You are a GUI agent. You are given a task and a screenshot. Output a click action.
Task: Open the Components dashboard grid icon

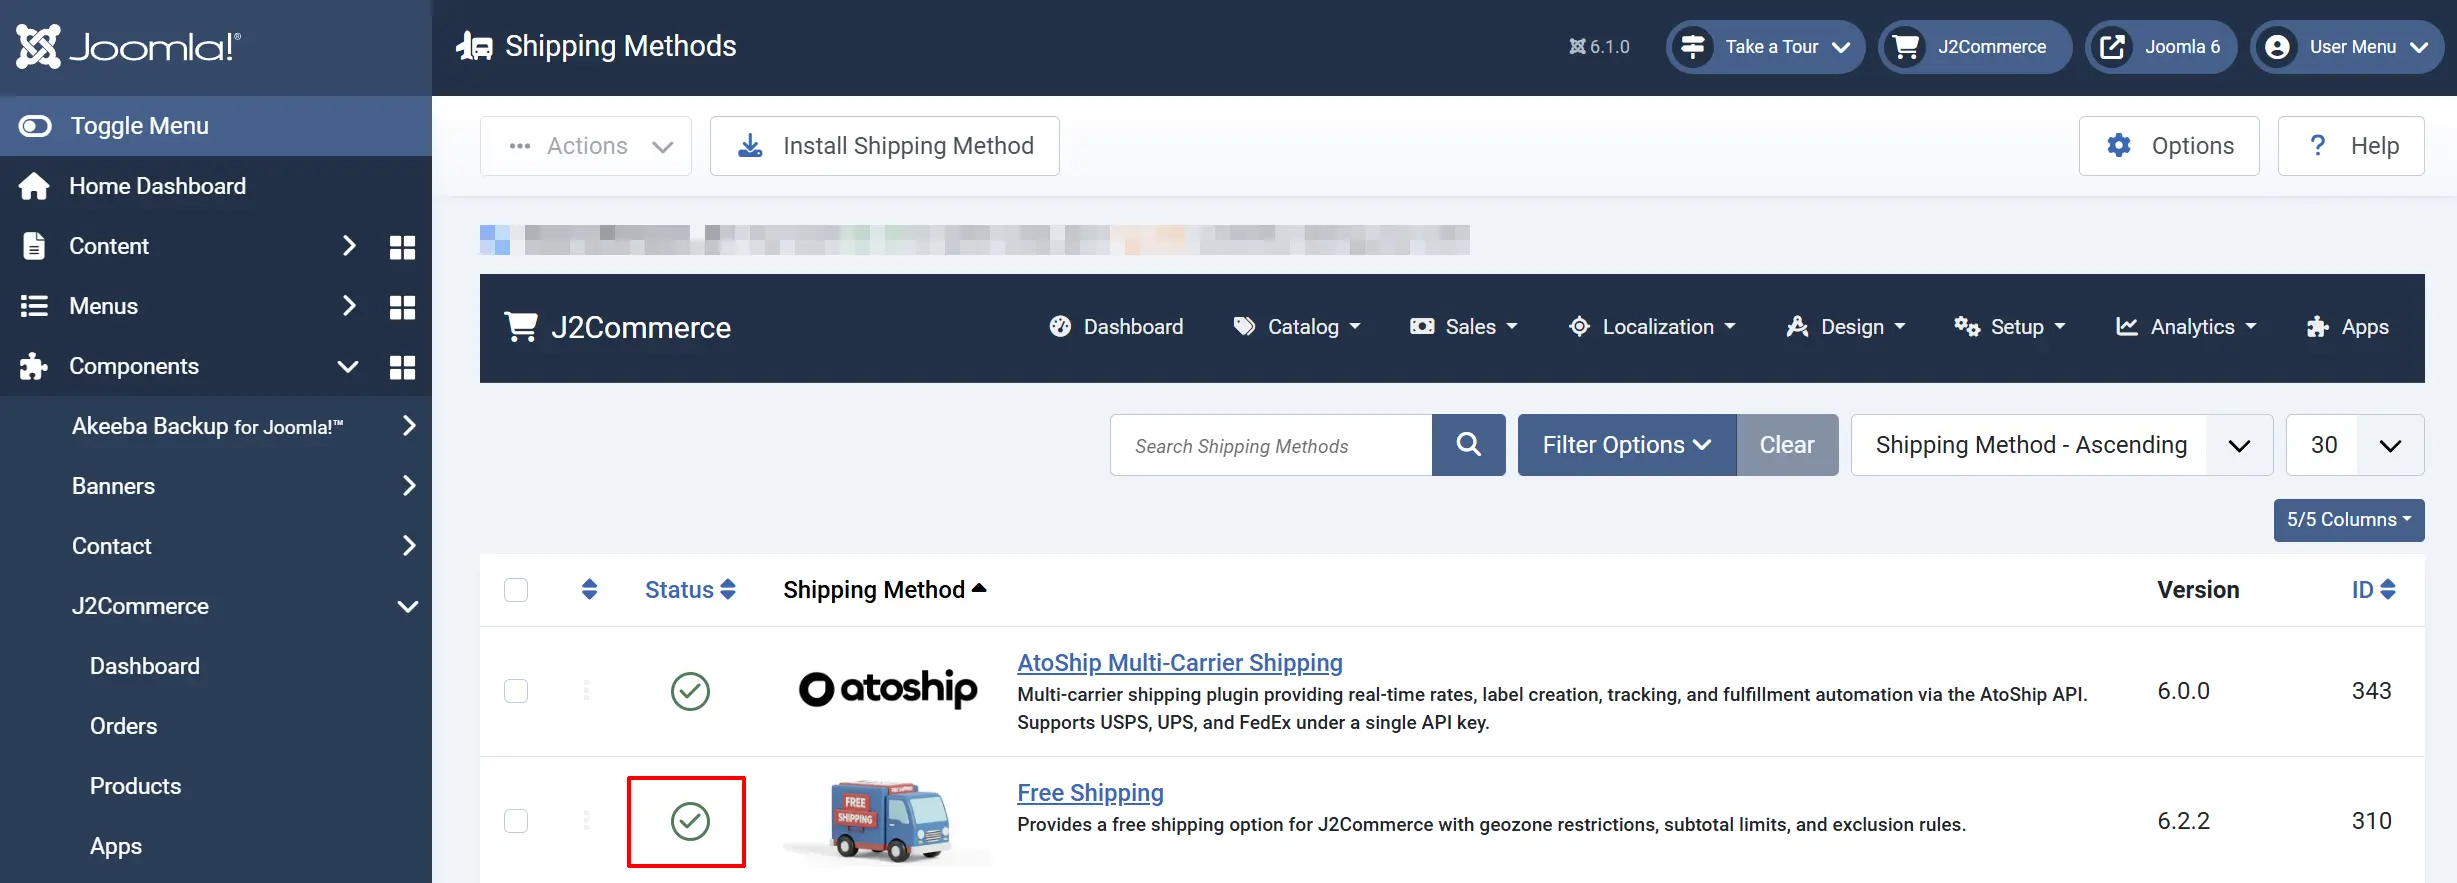tap(402, 367)
